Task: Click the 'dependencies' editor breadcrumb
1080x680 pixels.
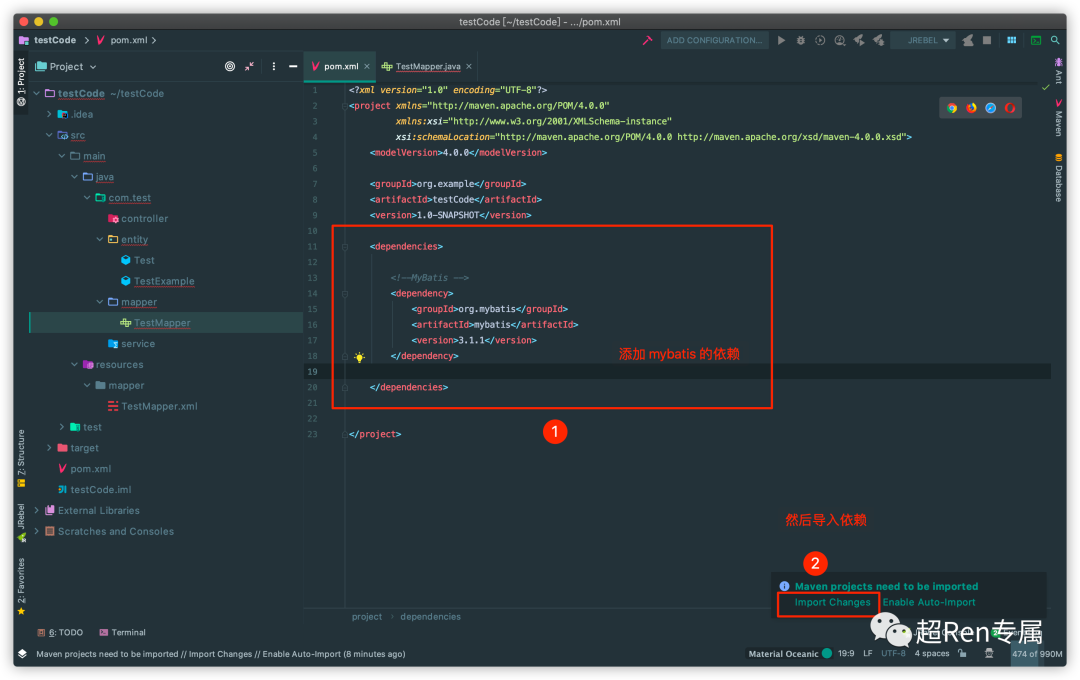Action: [430, 617]
